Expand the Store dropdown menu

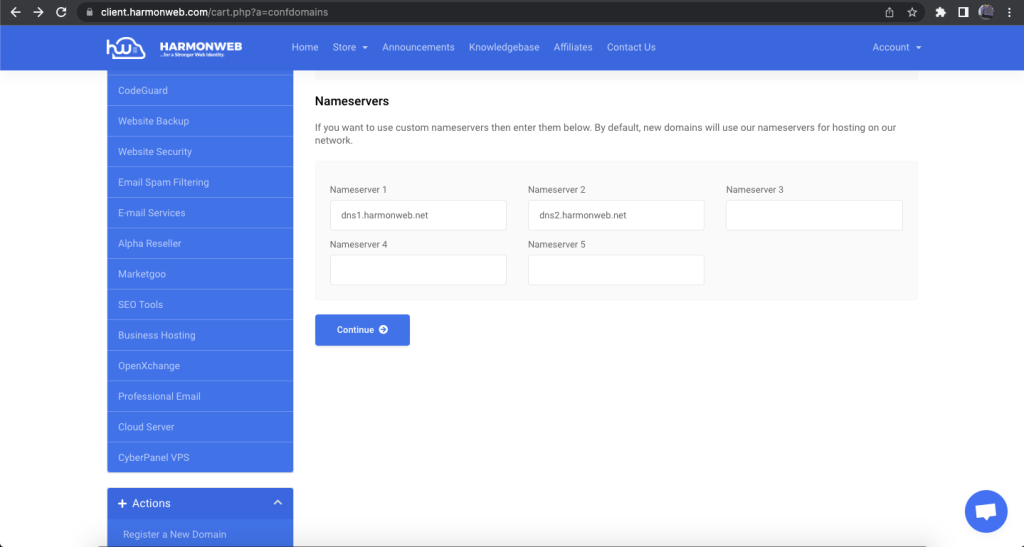click(x=350, y=47)
